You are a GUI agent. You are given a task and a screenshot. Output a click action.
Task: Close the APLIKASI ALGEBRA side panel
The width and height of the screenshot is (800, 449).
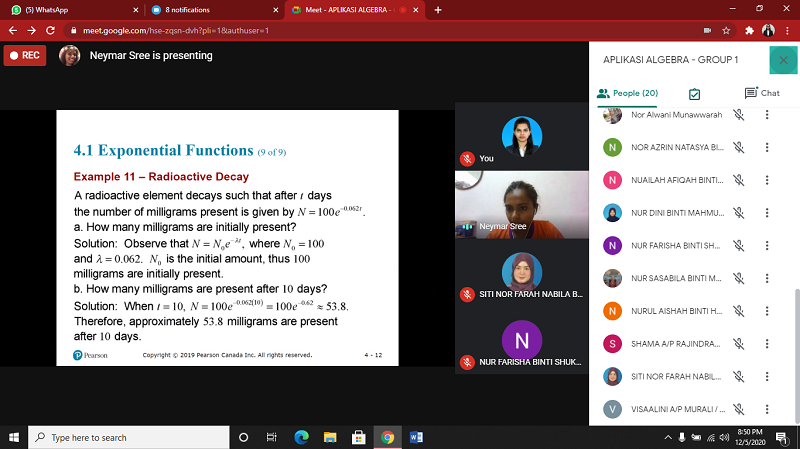(783, 60)
